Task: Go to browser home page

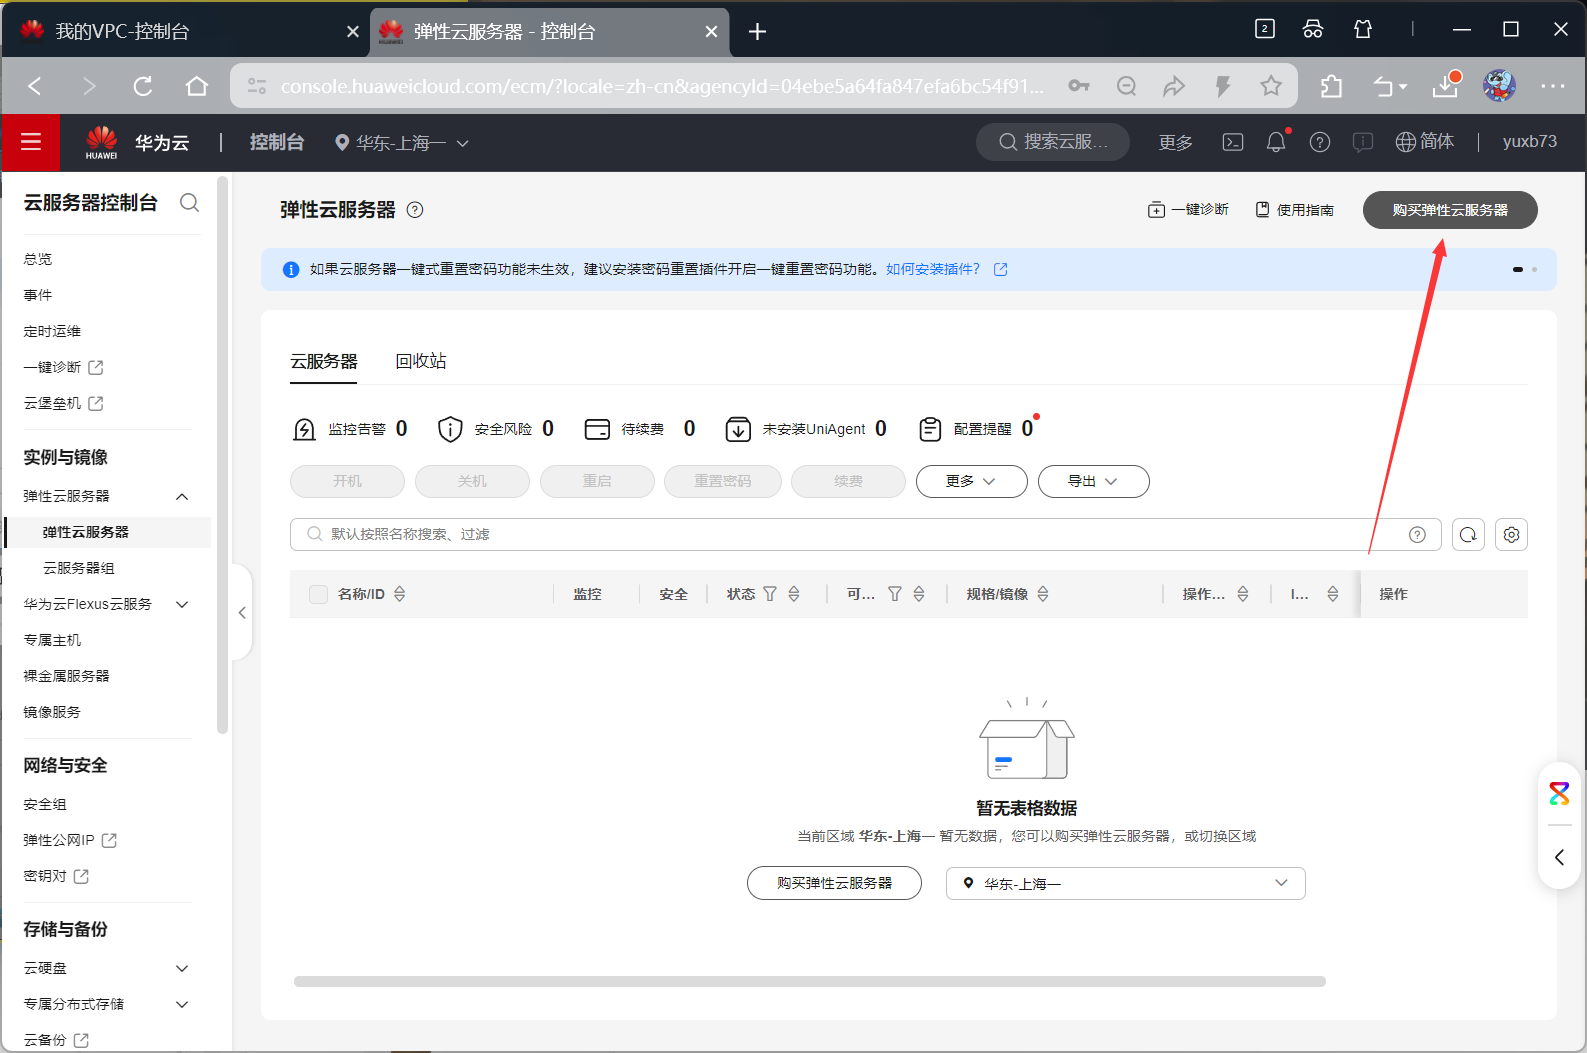Action: click(197, 86)
